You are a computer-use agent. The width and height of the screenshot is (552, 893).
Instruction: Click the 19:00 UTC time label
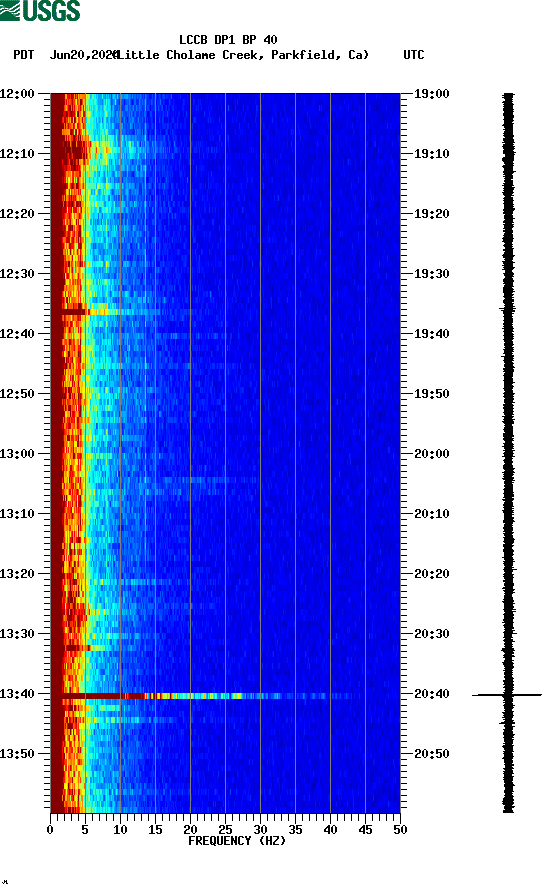[432, 93]
